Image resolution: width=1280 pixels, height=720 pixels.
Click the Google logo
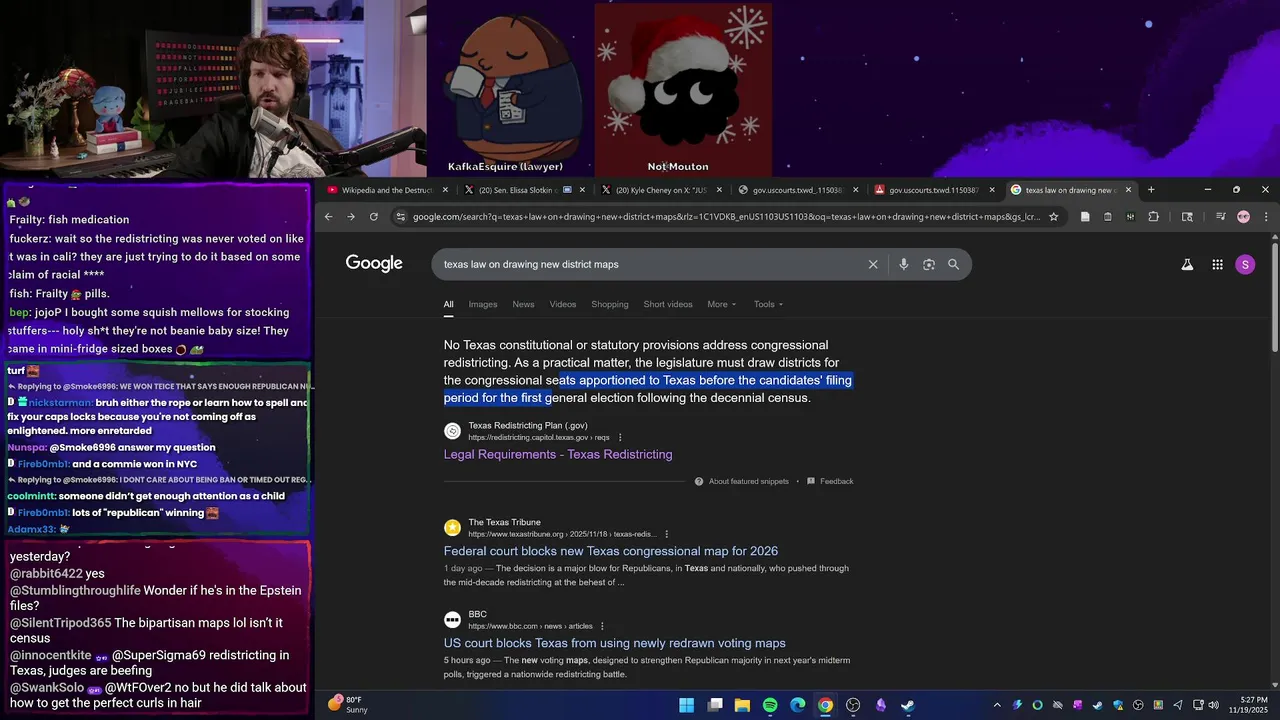[x=374, y=263]
